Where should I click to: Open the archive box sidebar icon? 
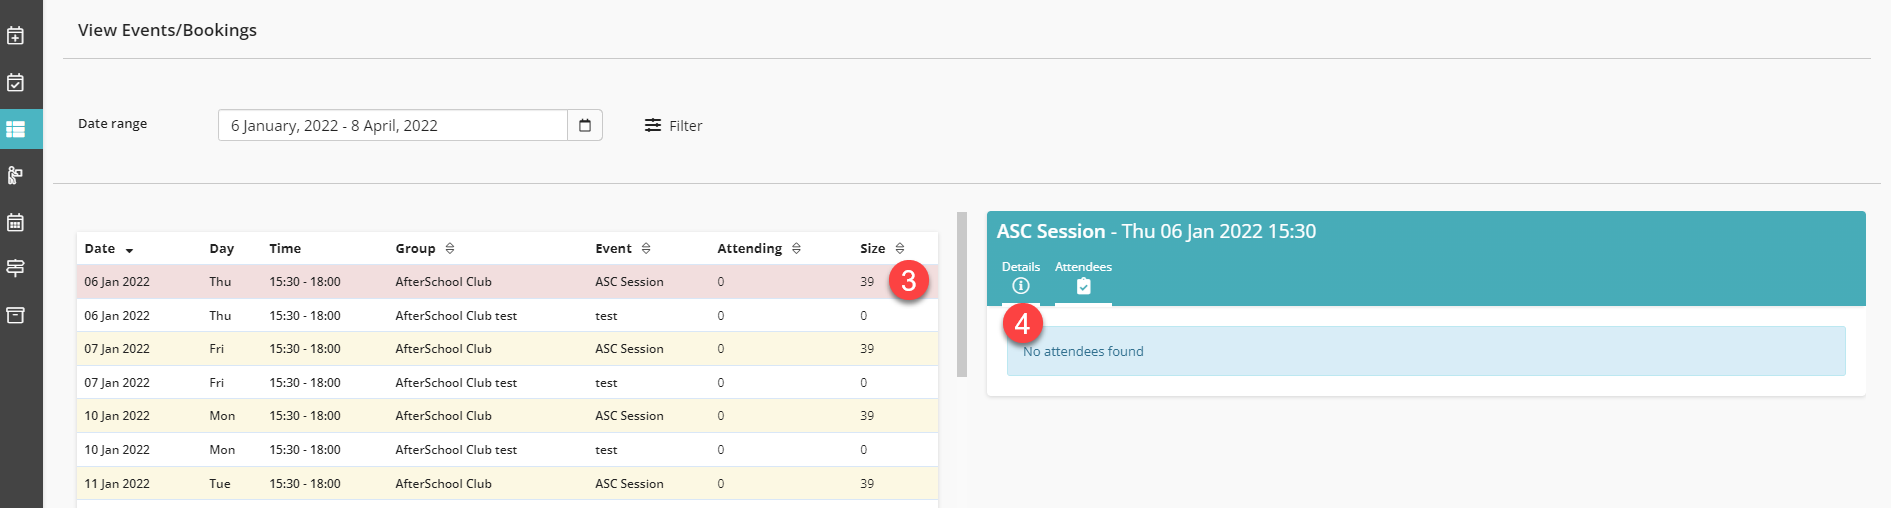pyautogui.click(x=15, y=315)
